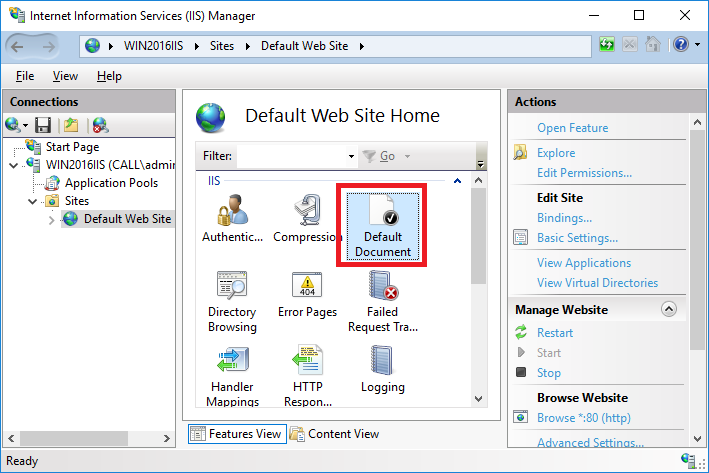Click the View Applications link
The height and width of the screenshot is (473, 709).
(x=584, y=263)
